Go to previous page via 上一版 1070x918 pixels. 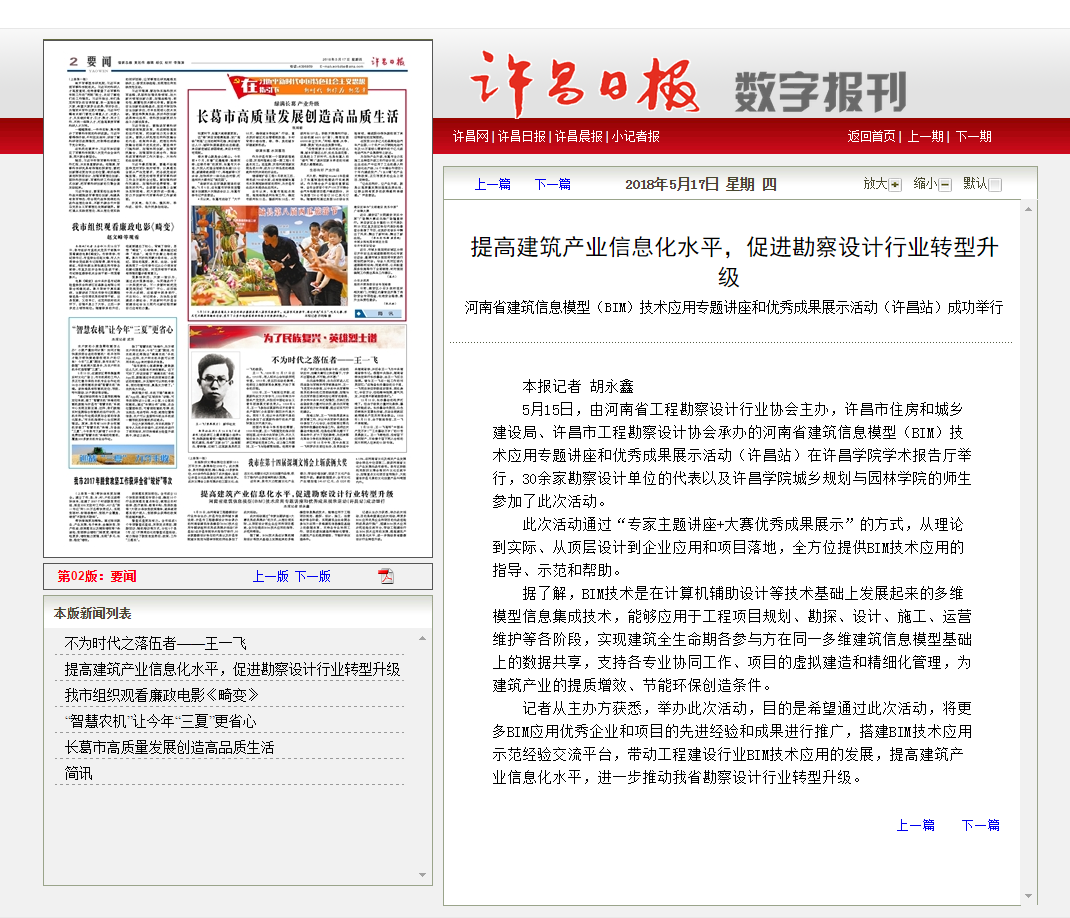point(270,576)
